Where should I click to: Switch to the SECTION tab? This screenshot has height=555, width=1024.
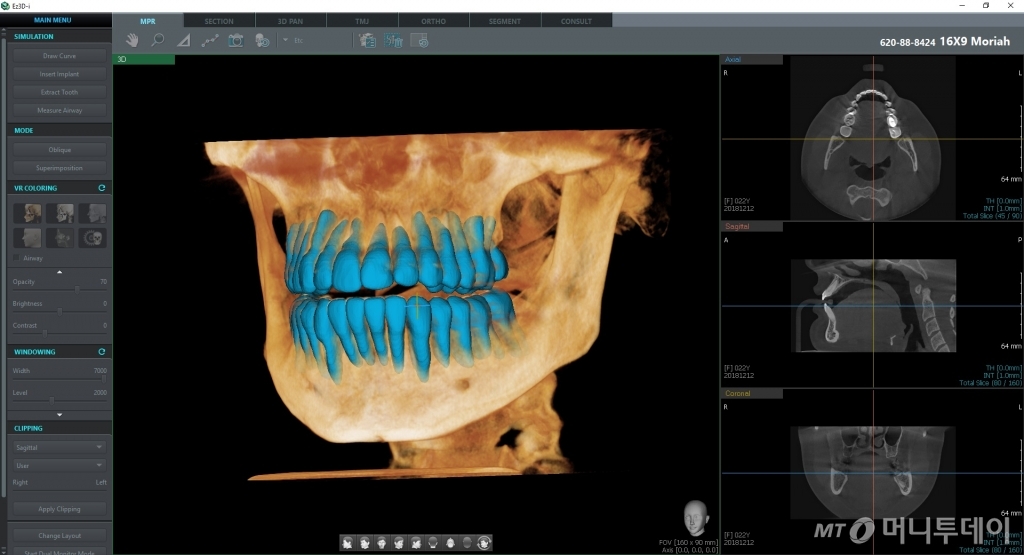(x=219, y=21)
